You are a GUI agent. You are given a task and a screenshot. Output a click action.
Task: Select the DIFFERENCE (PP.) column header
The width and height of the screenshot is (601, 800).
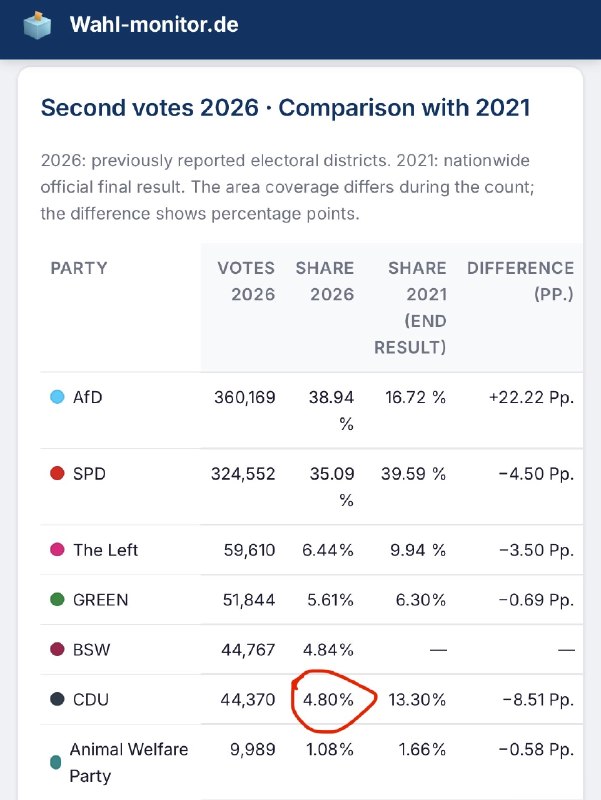pyautogui.click(x=520, y=281)
